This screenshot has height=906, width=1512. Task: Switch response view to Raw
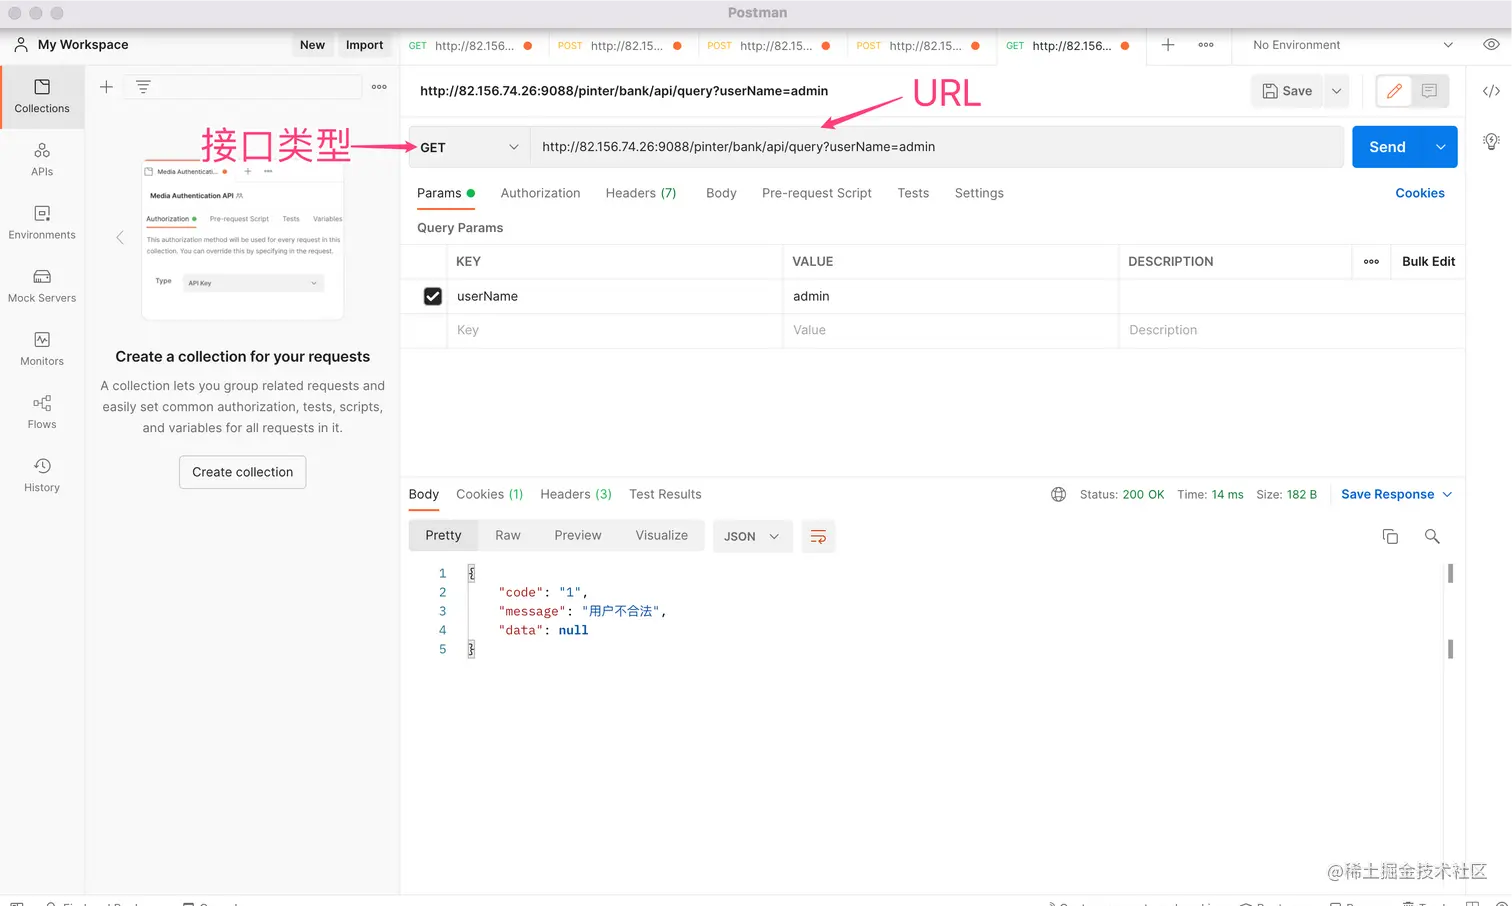click(x=508, y=536)
